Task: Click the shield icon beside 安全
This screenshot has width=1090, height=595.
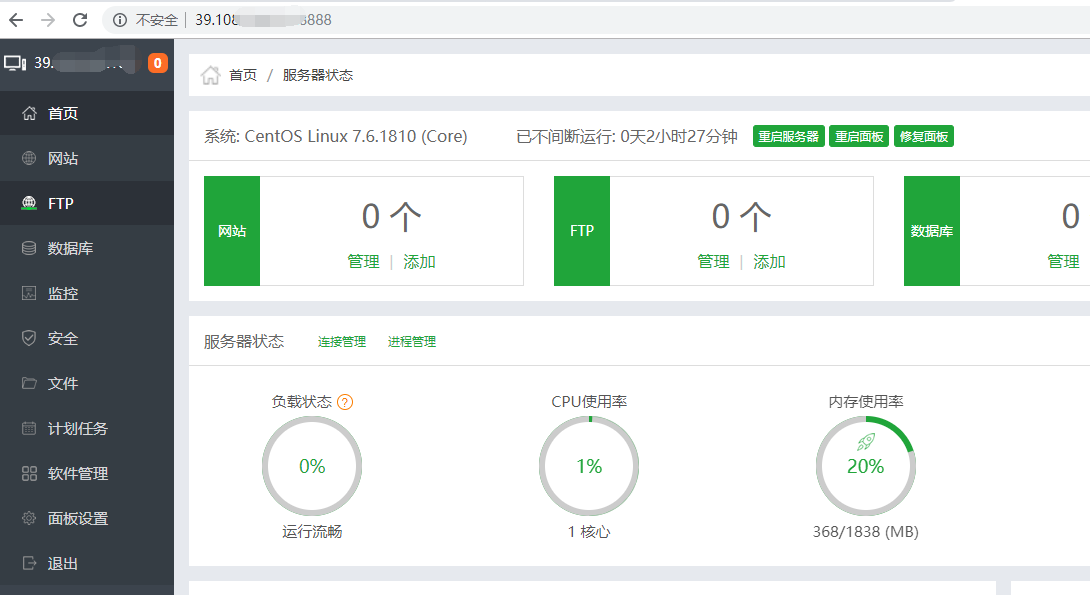Action: point(29,338)
